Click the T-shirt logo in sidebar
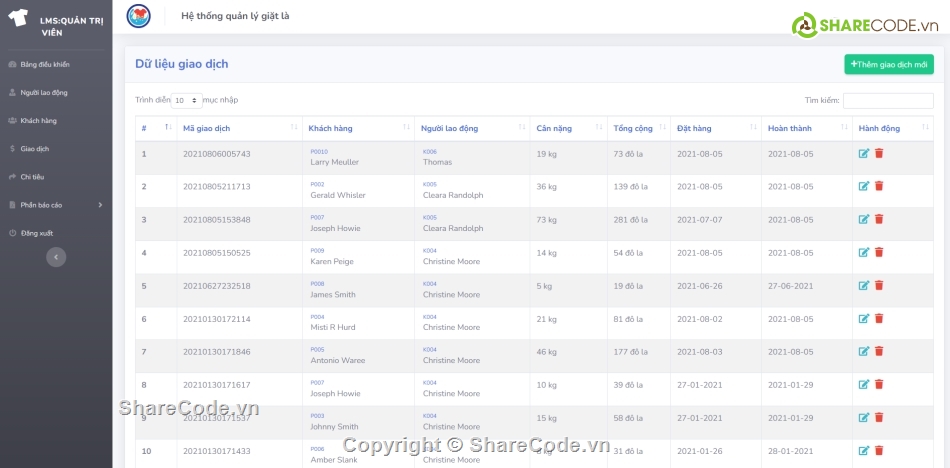This screenshot has height=468, width=950. pos(18,18)
